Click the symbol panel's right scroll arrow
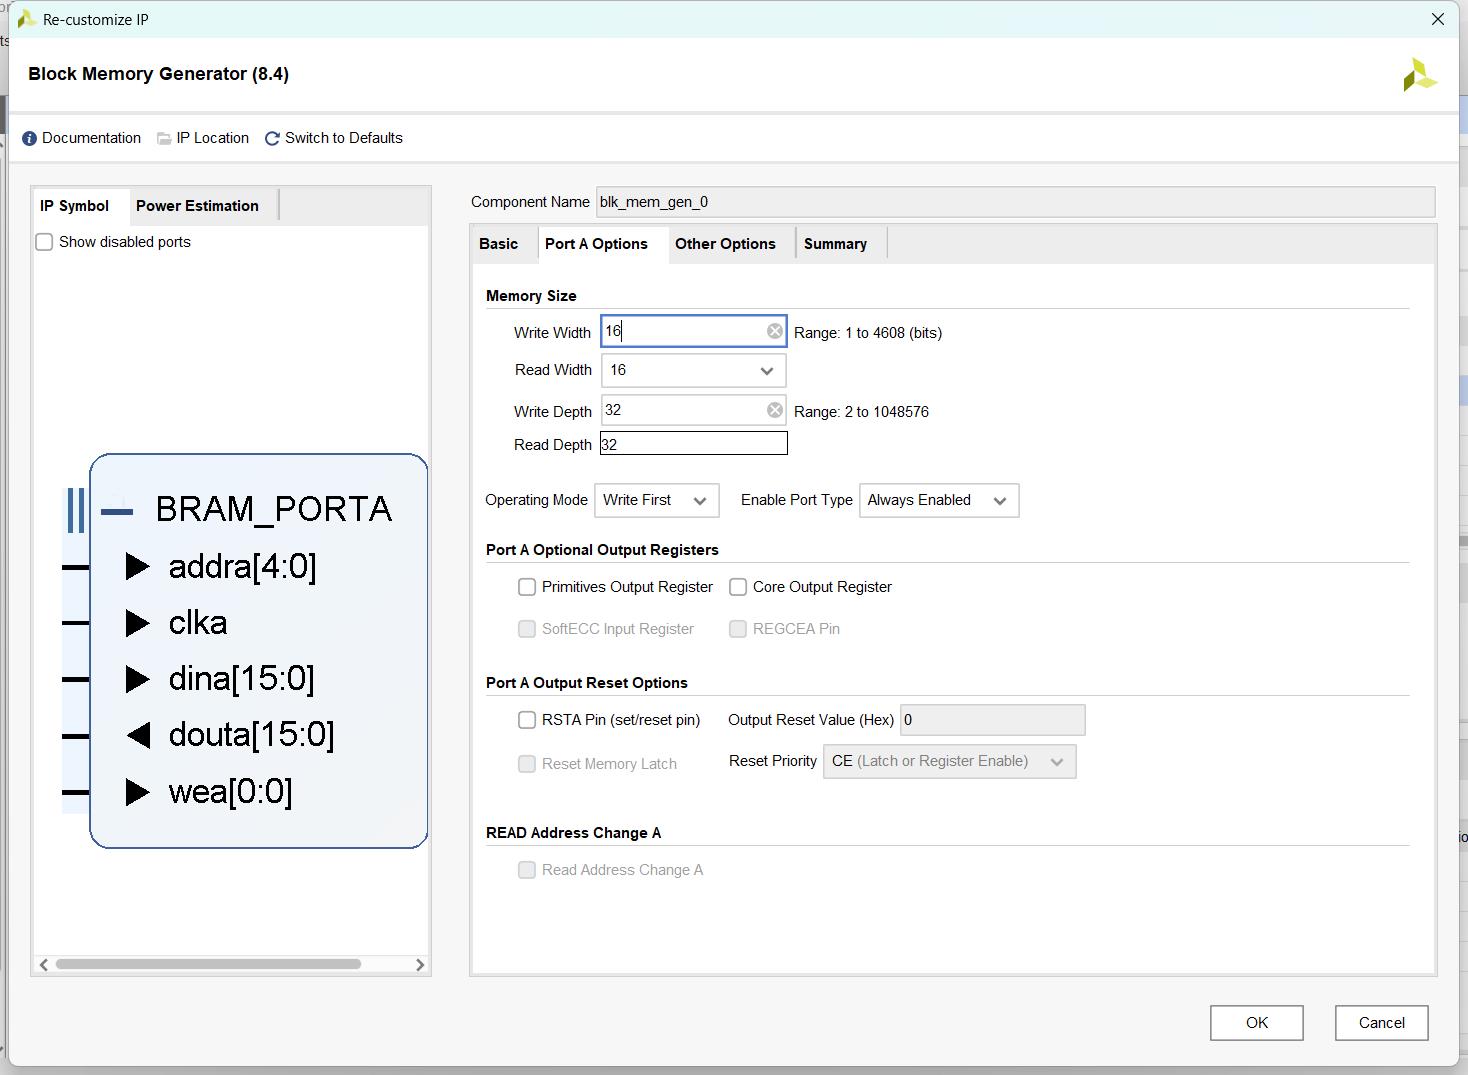This screenshot has height=1075, width=1468. coord(420,964)
